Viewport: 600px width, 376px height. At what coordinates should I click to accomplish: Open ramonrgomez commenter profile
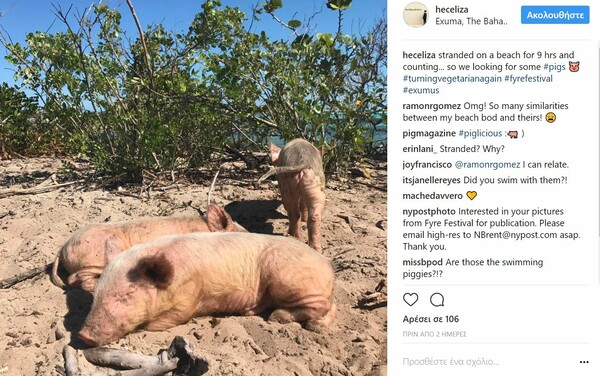pos(432,106)
